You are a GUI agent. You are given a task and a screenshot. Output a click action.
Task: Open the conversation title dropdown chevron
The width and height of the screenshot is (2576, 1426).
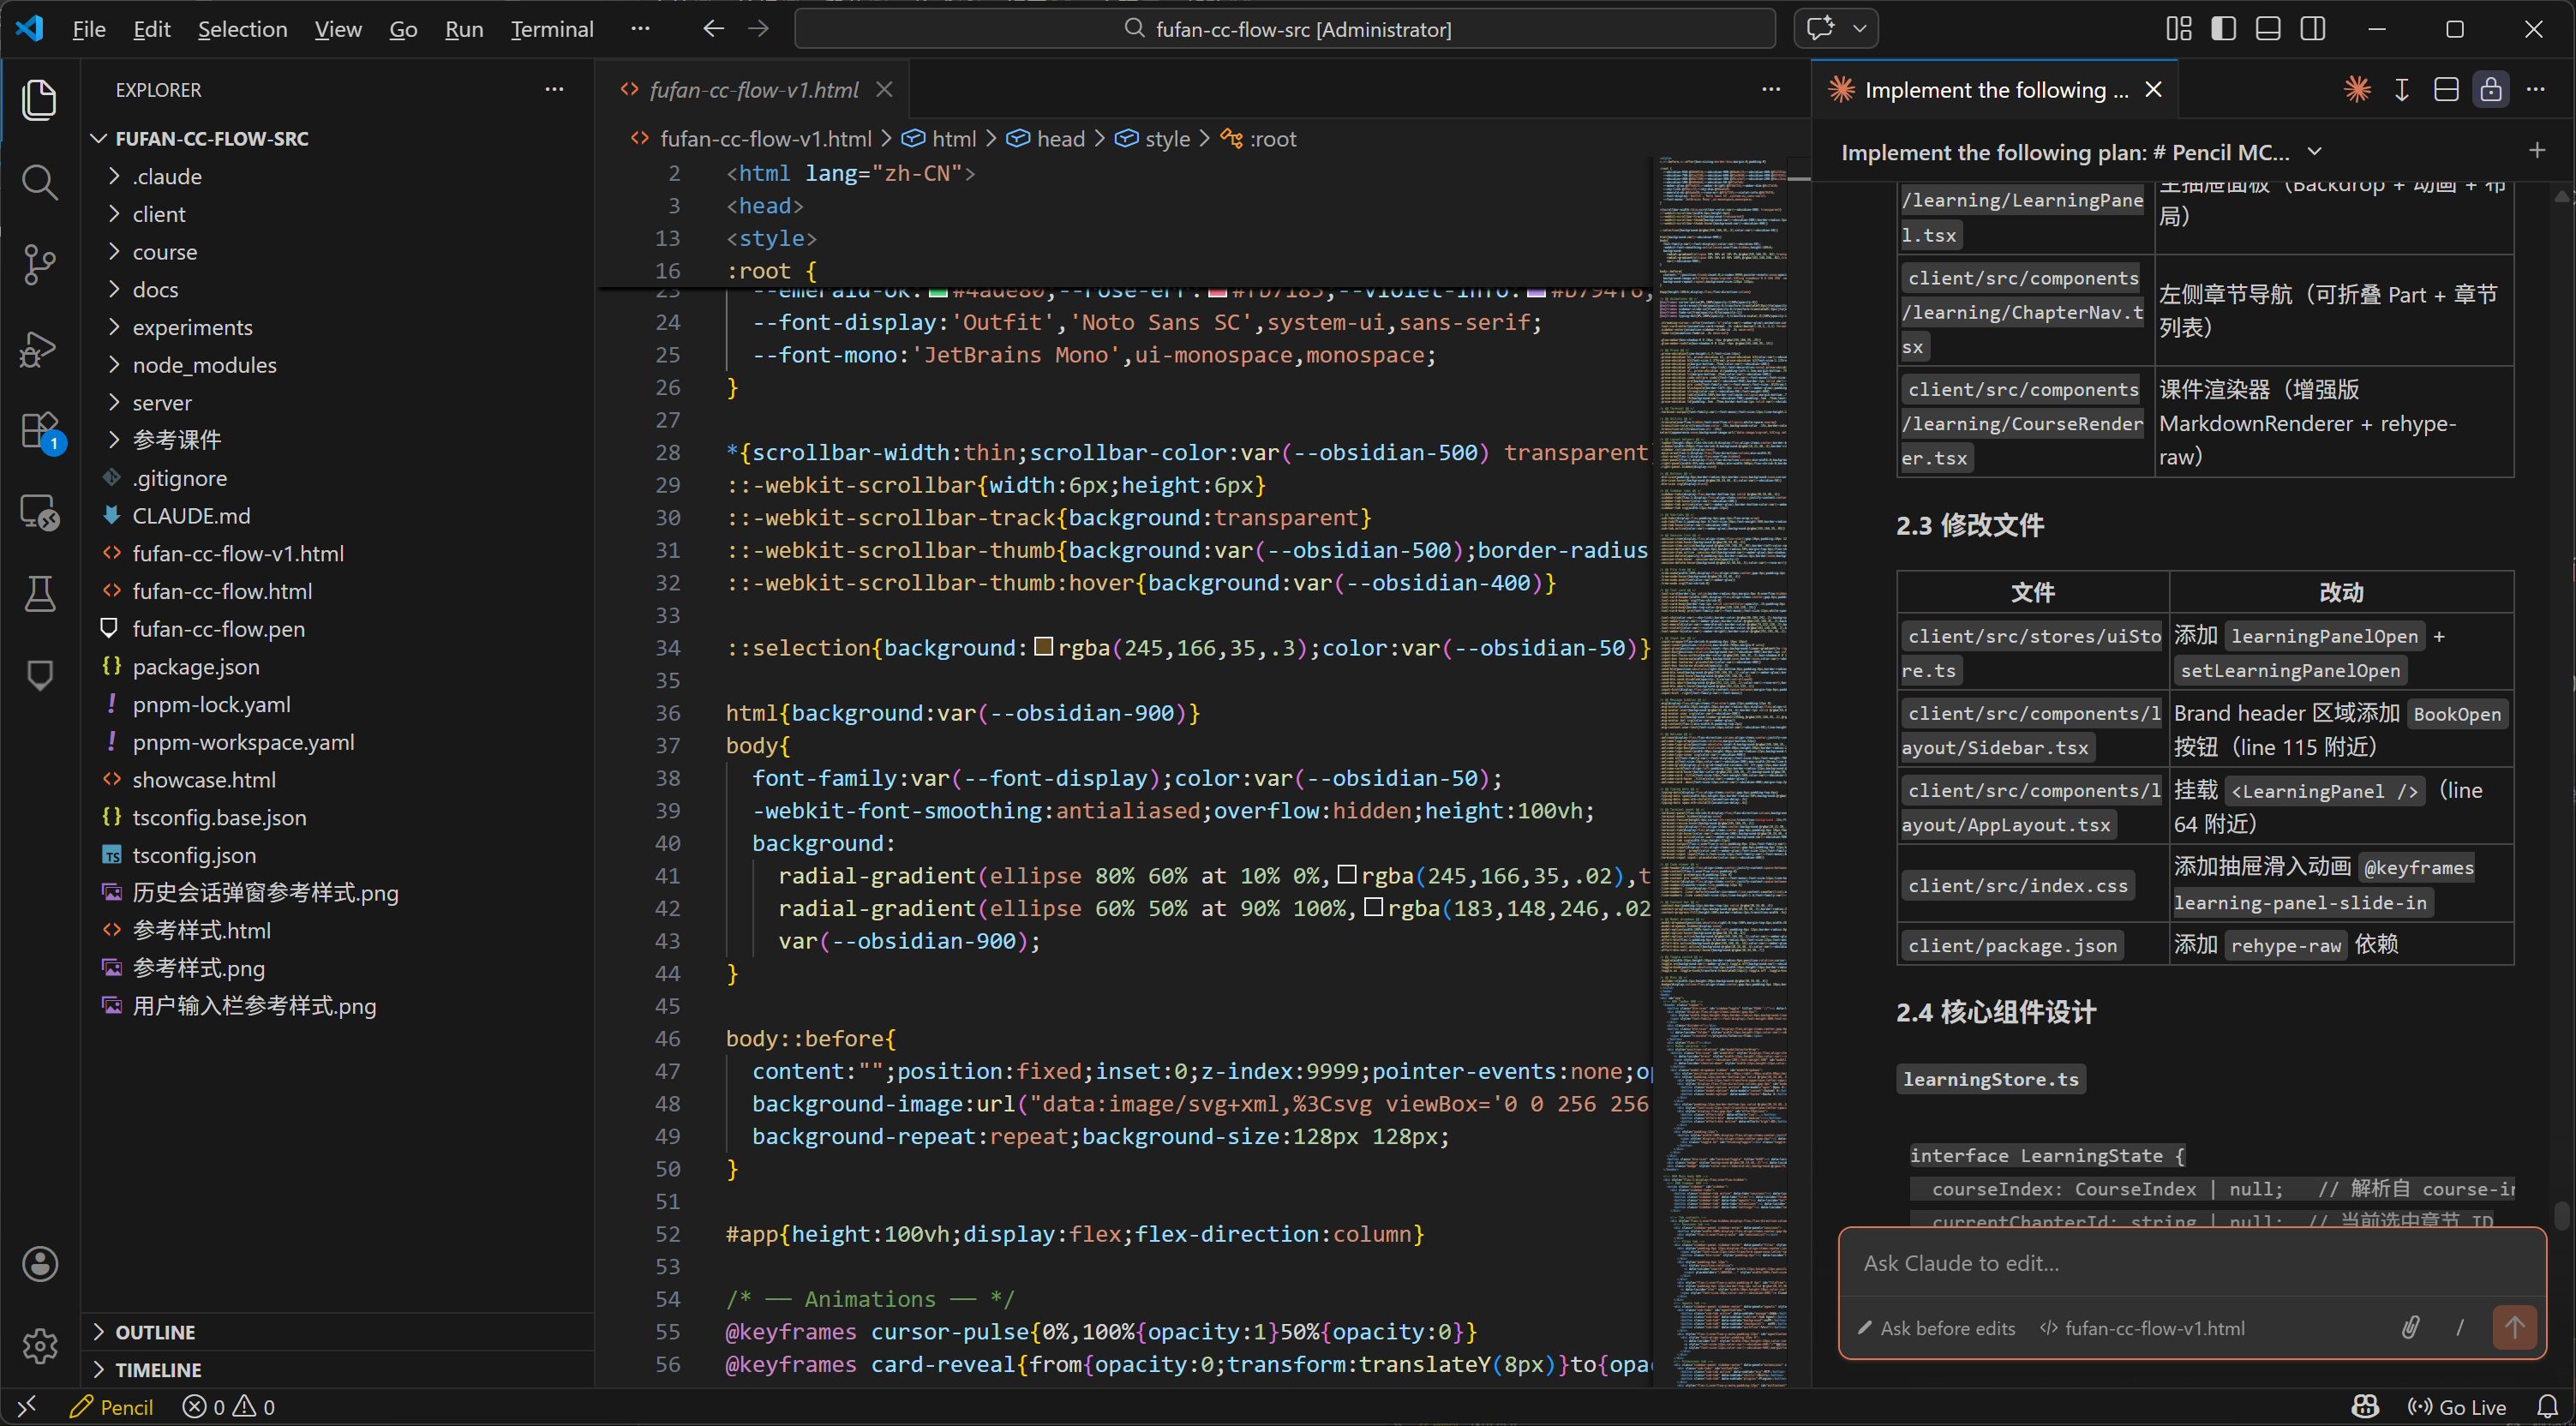[x=2314, y=152]
